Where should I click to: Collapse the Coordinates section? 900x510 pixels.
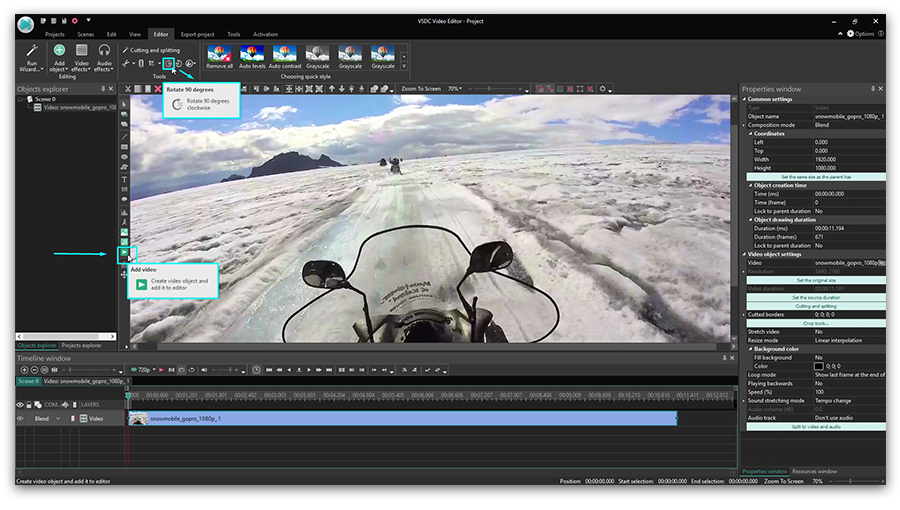751,134
